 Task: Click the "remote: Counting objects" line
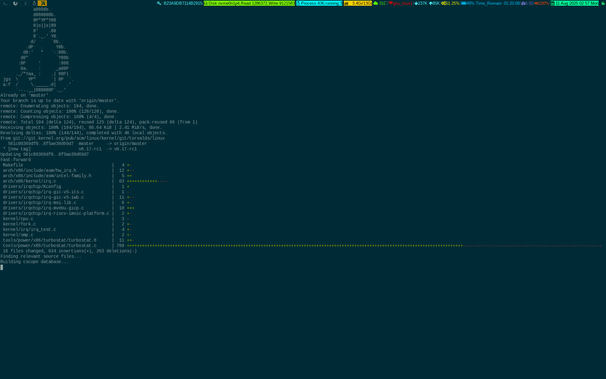pos(60,111)
